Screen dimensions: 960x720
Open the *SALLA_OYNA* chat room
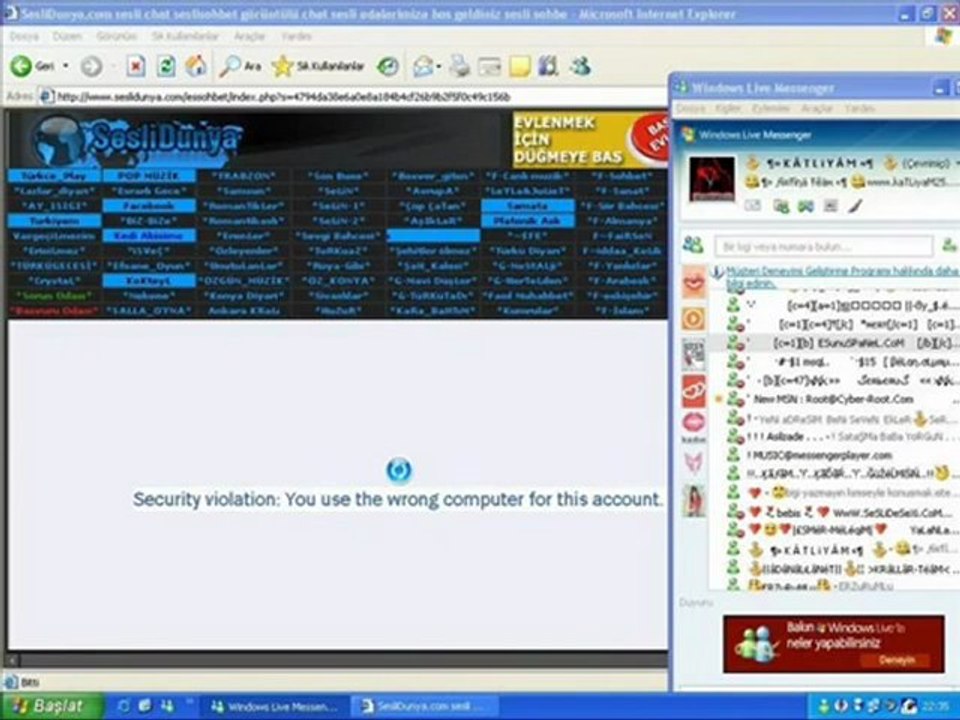[x=149, y=311]
